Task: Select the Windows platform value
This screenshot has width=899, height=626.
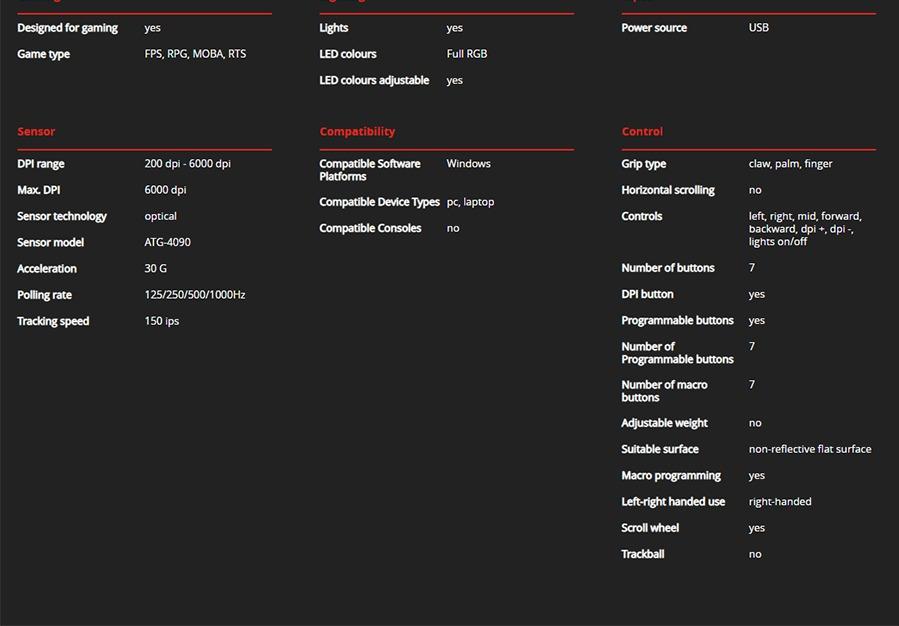Action: (468, 164)
